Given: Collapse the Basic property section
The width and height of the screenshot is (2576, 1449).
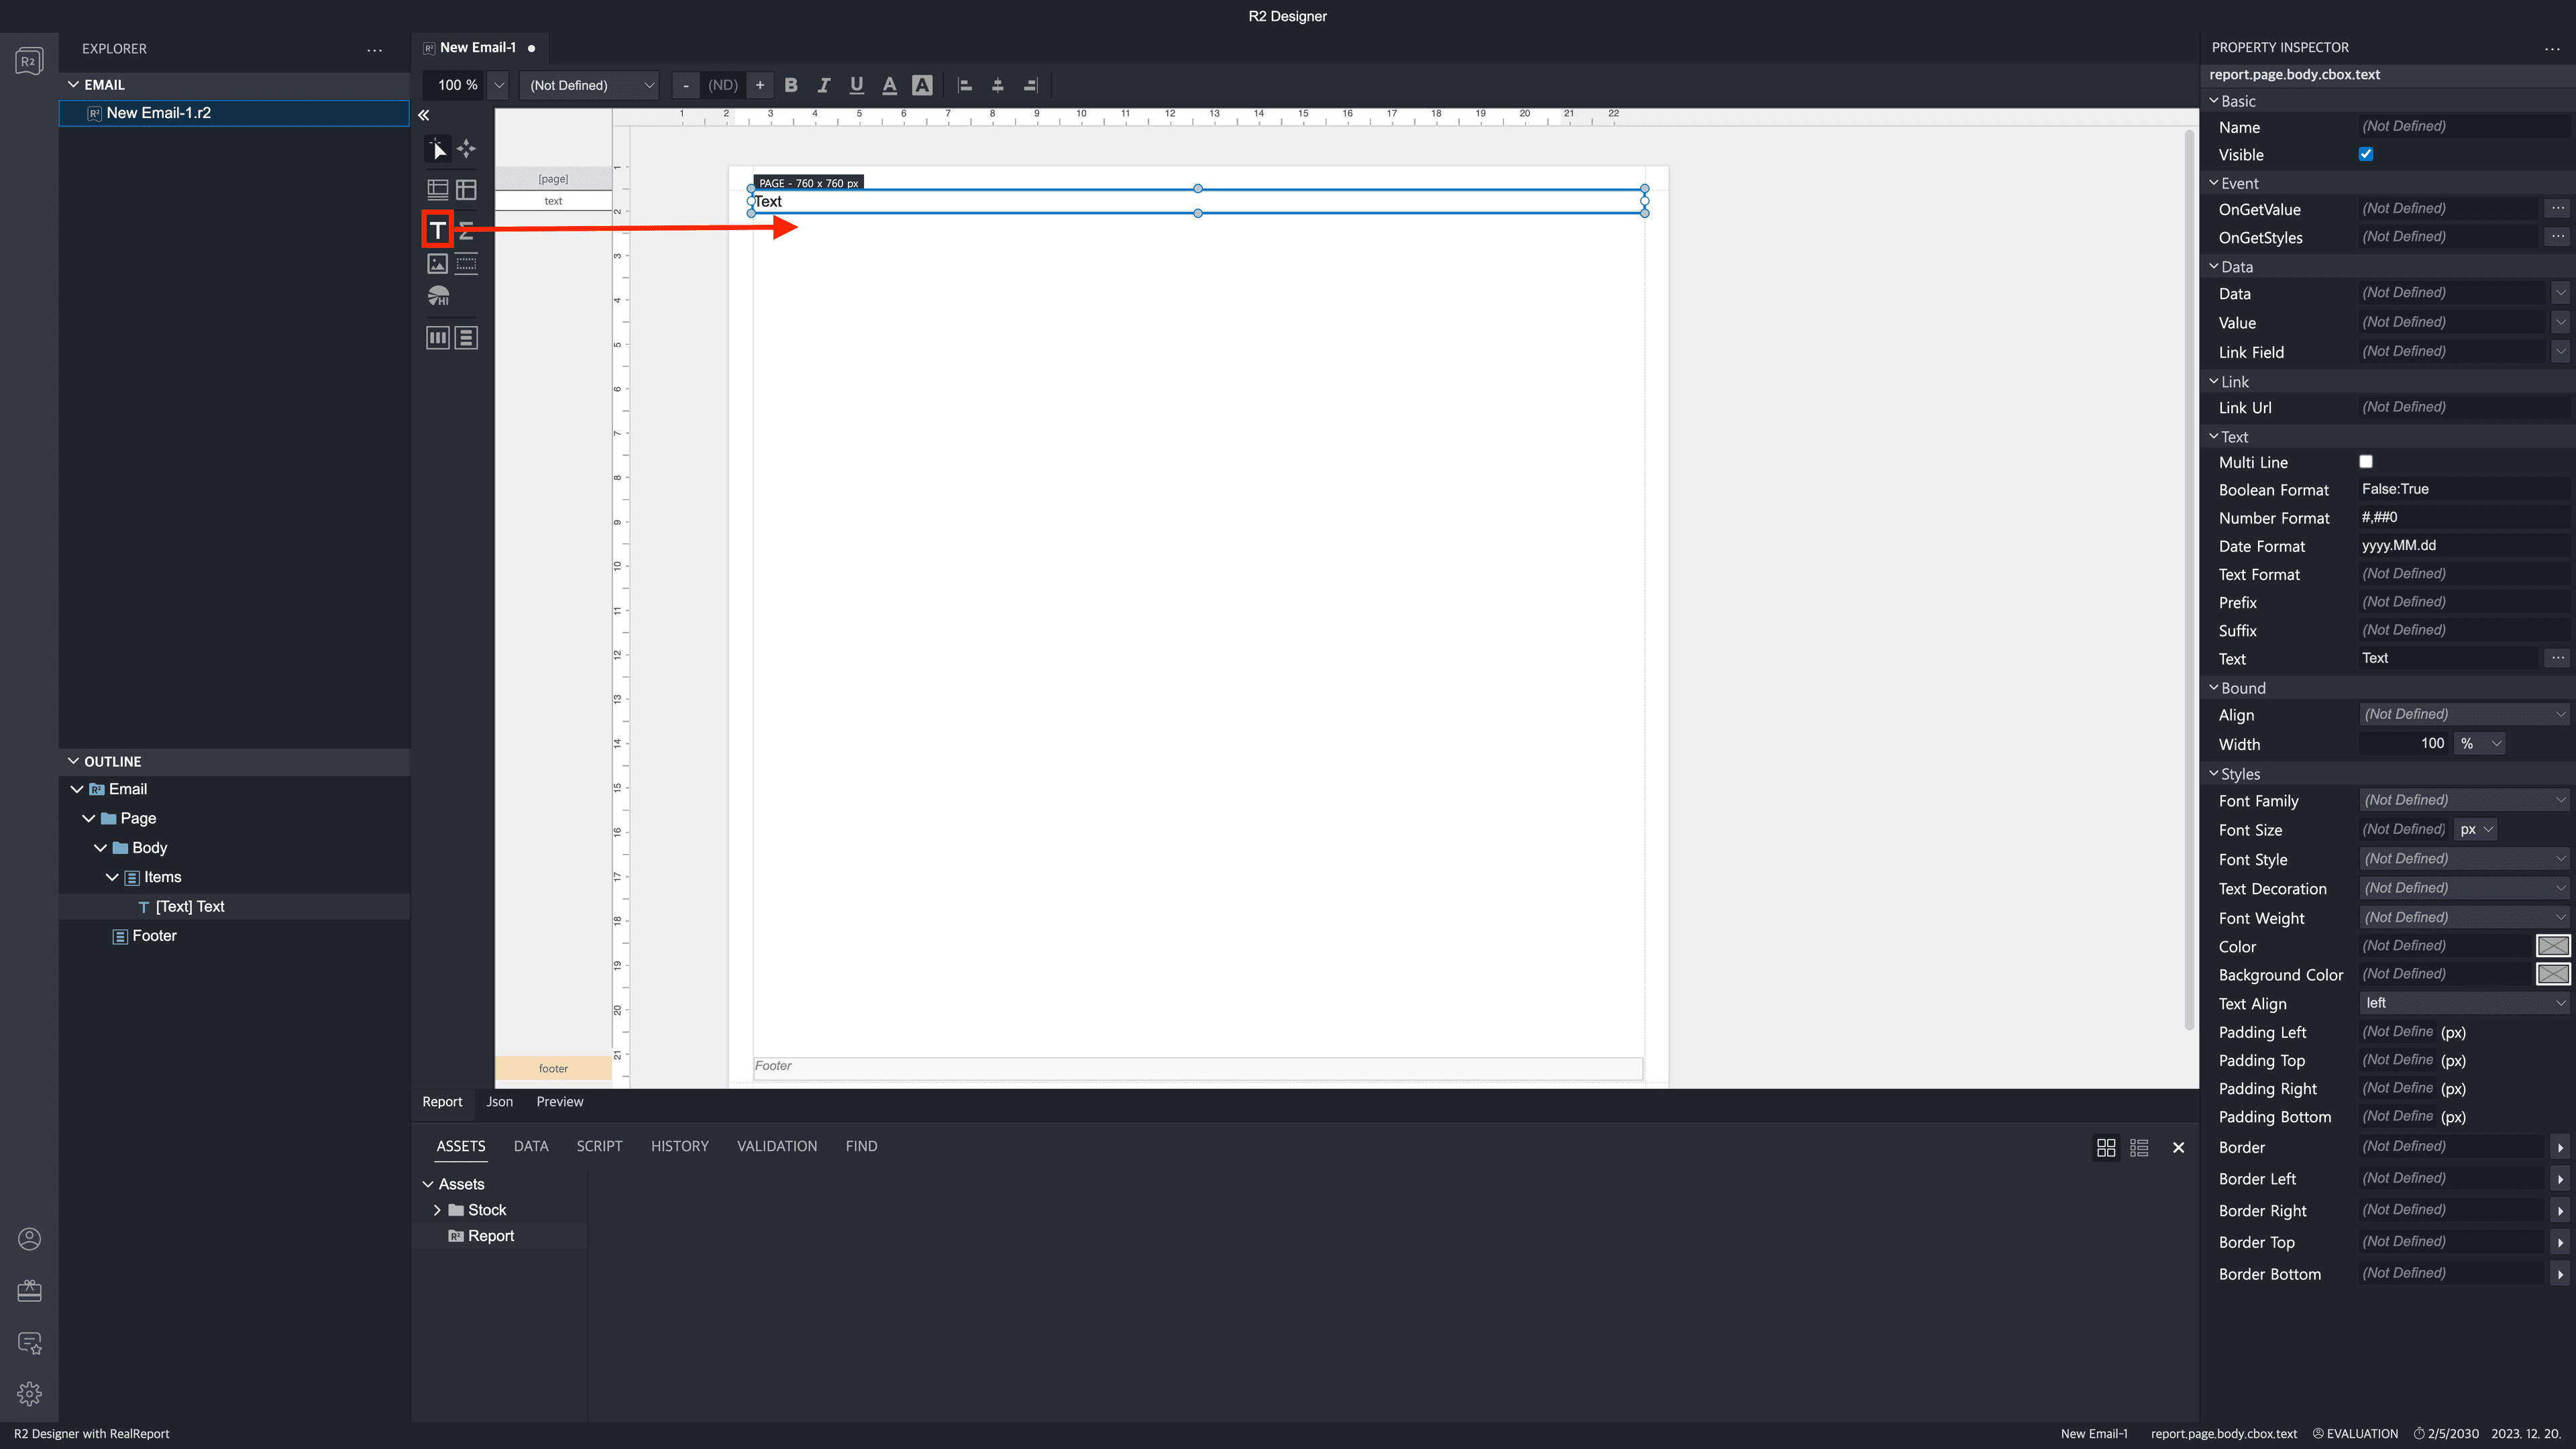Looking at the screenshot, I should (x=2214, y=101).
